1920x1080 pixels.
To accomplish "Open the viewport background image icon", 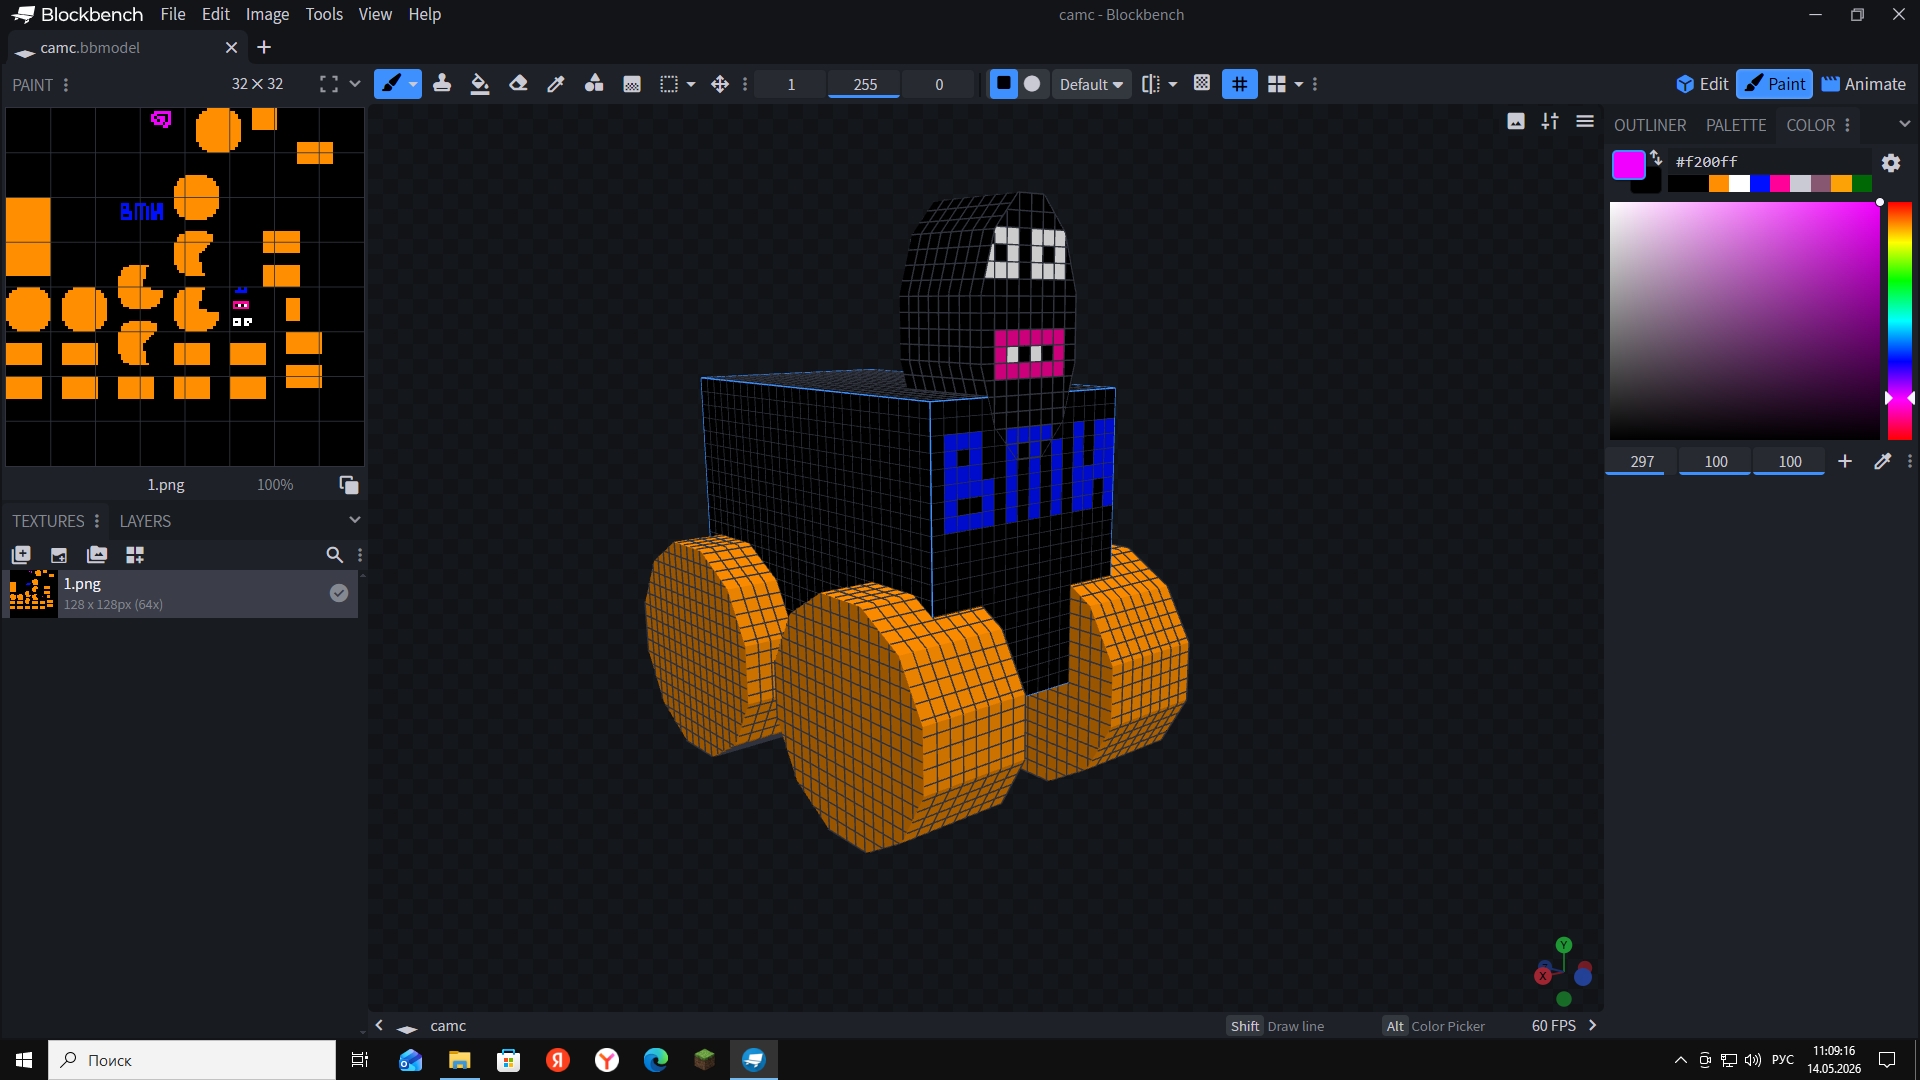I will click(x=1516, y=121).
